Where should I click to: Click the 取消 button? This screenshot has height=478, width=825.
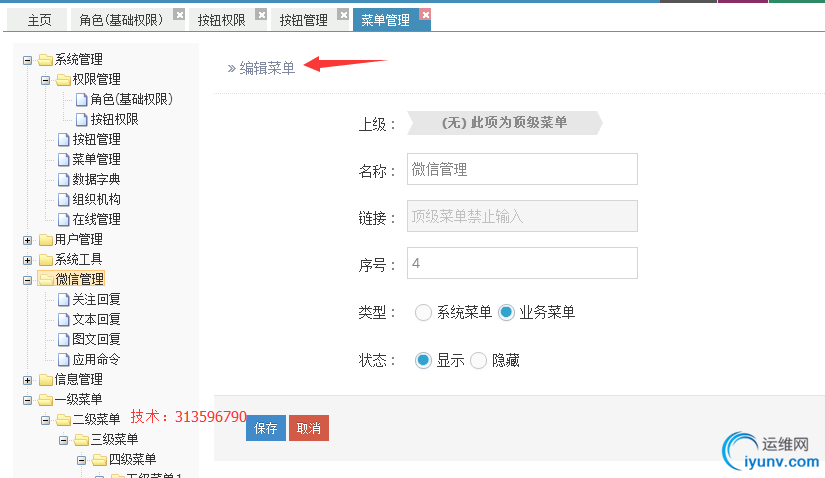(309, 428)
